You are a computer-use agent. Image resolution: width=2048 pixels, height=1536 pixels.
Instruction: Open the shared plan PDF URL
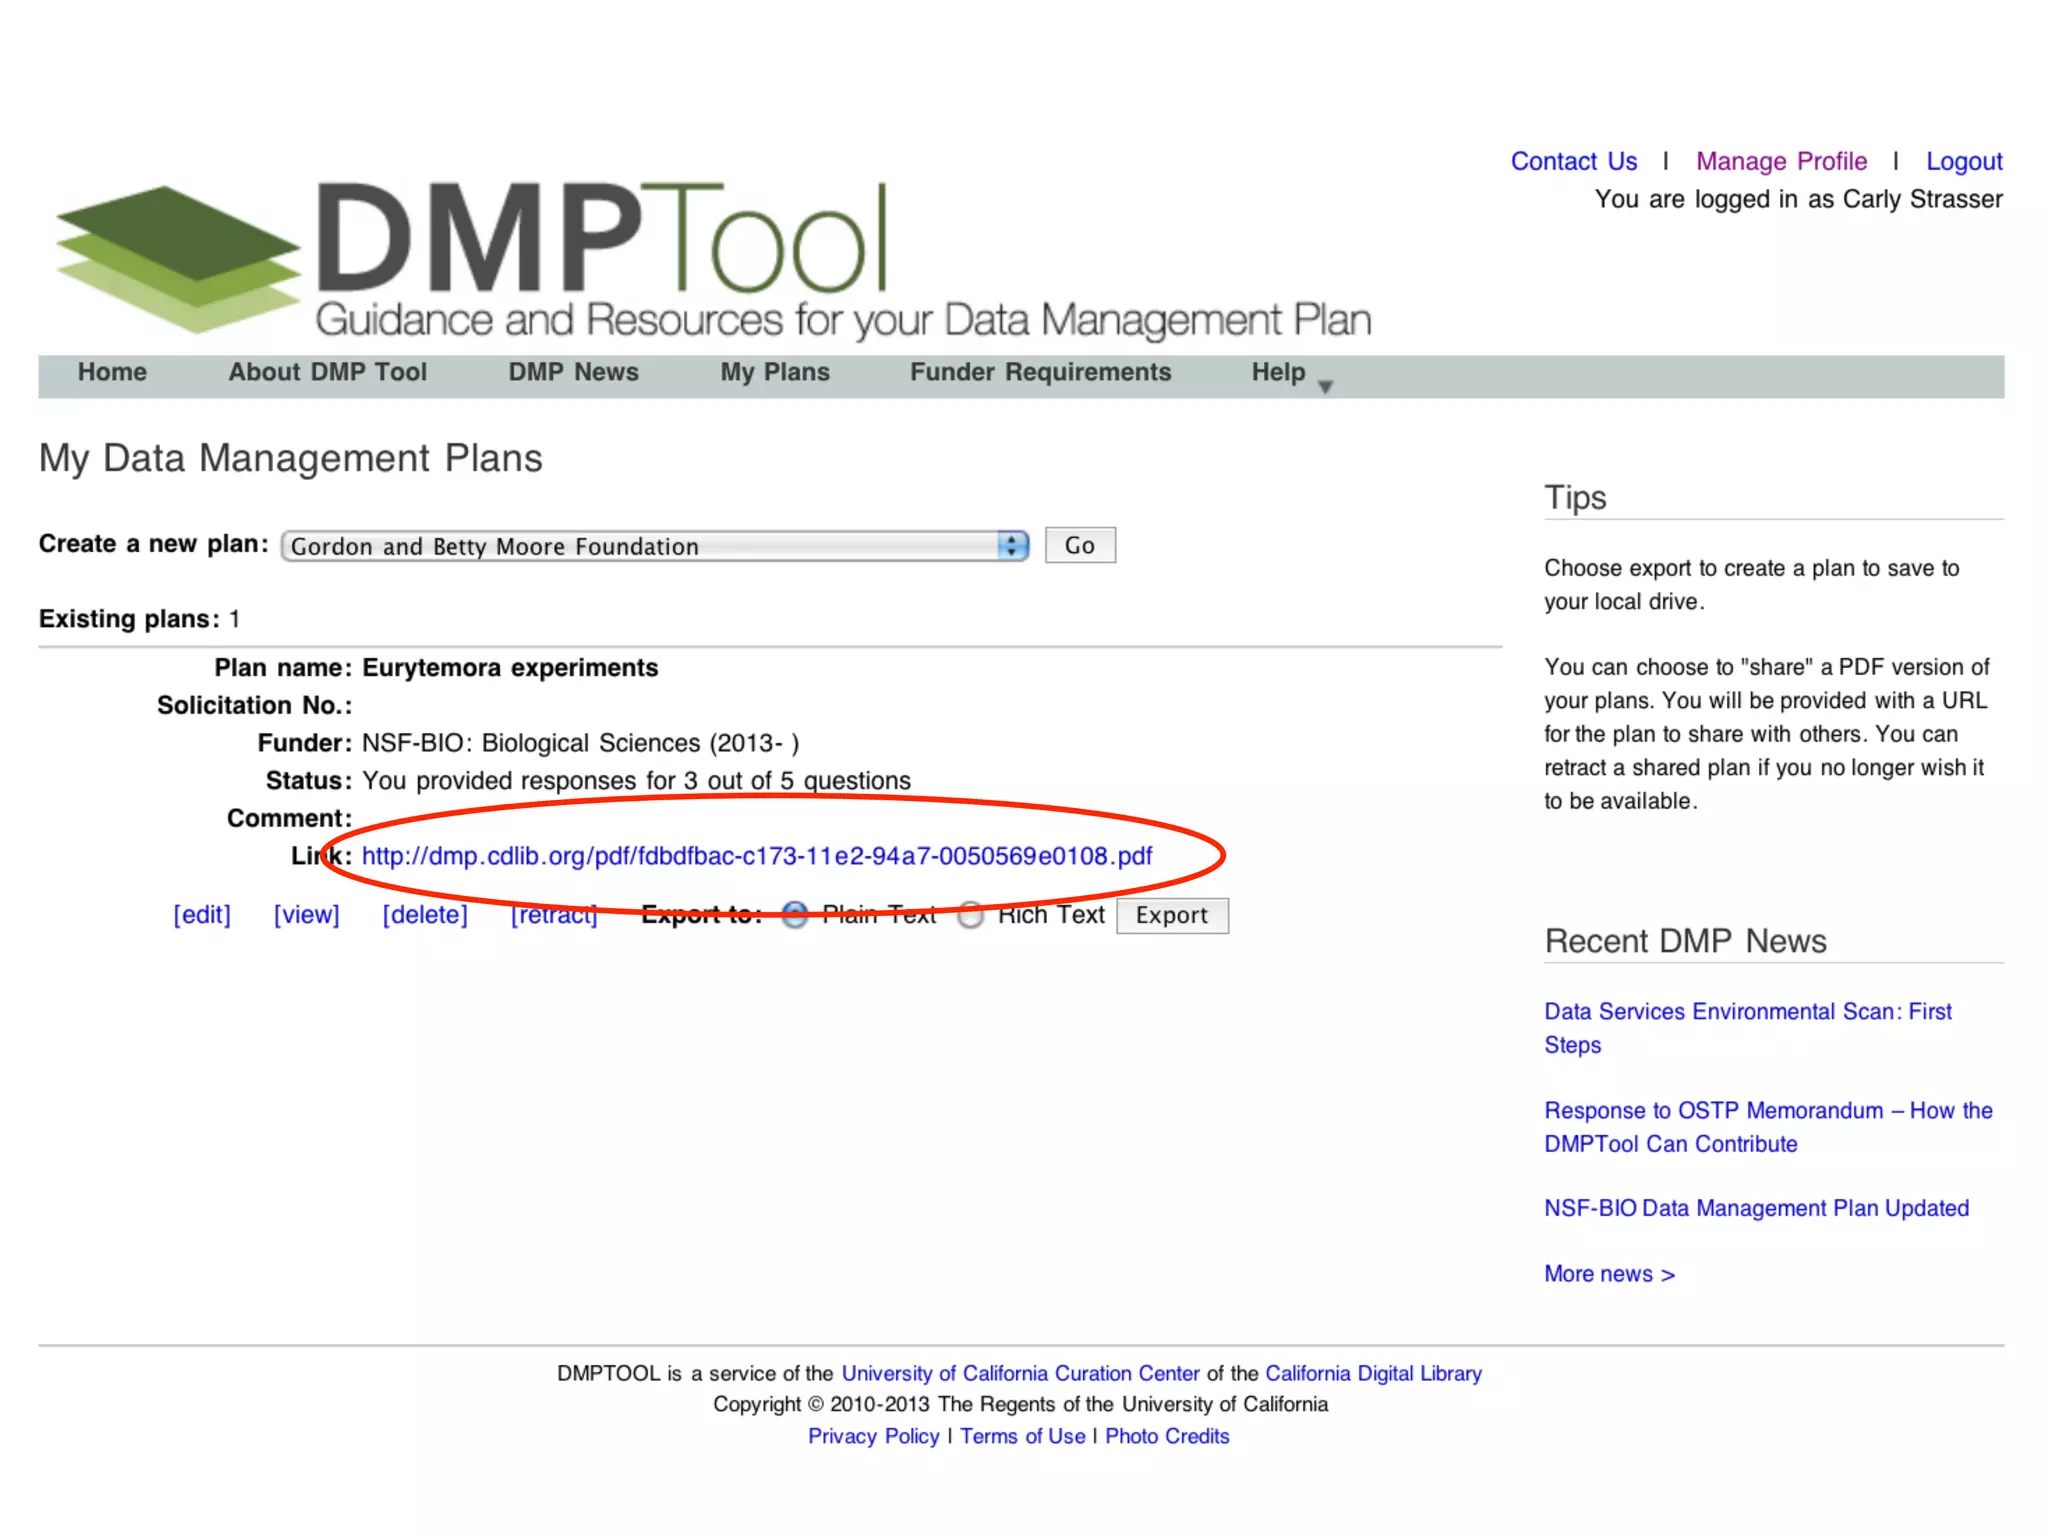756,856
